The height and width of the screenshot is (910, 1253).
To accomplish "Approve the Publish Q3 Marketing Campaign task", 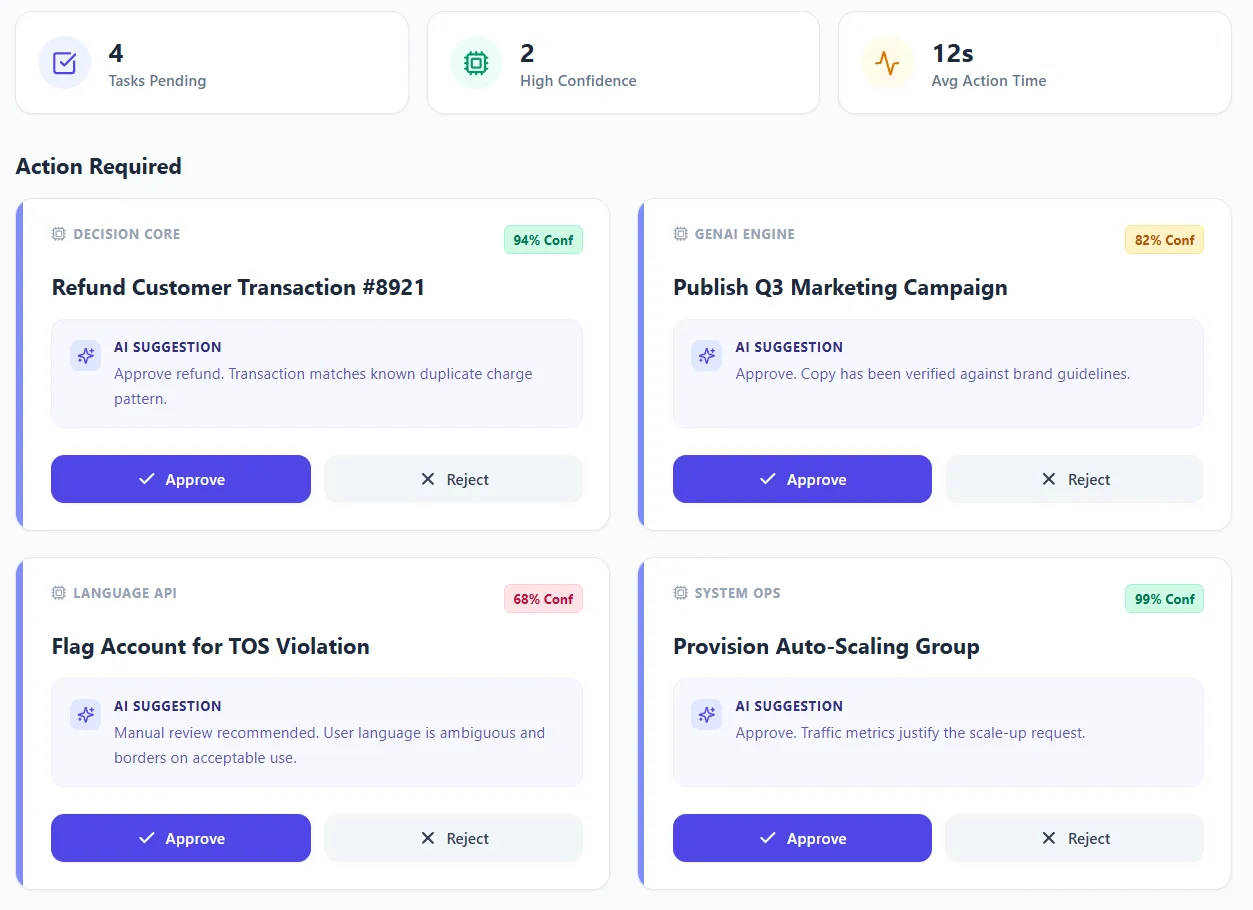I will (802, 479).
